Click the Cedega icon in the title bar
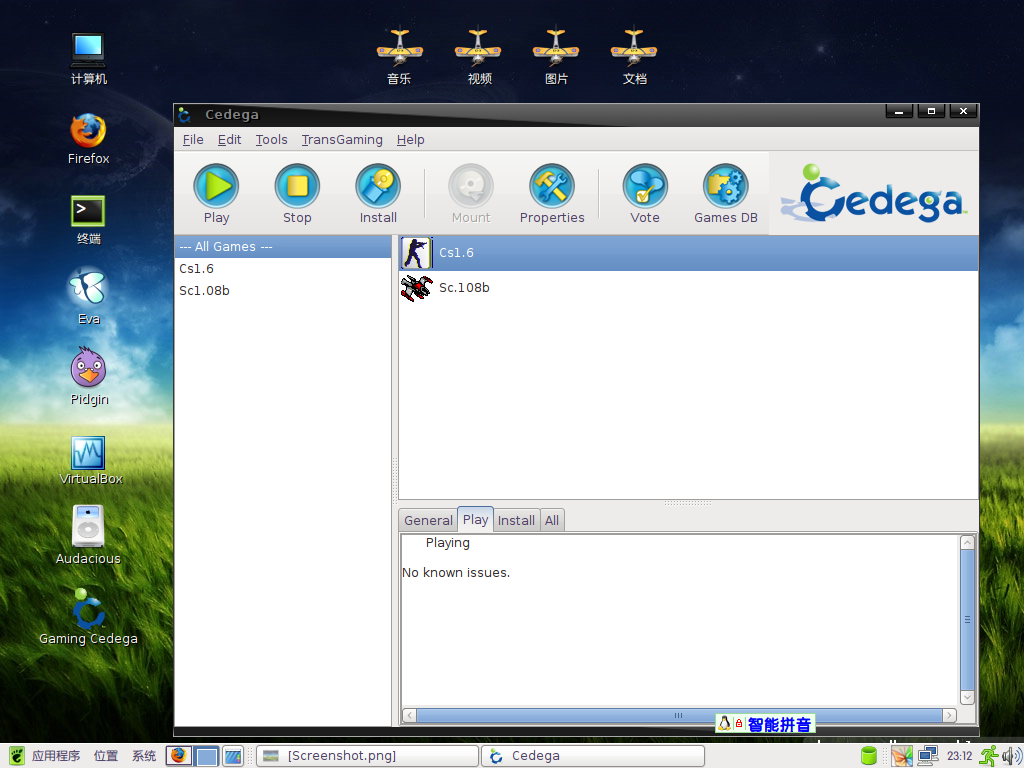 (185, 115)
